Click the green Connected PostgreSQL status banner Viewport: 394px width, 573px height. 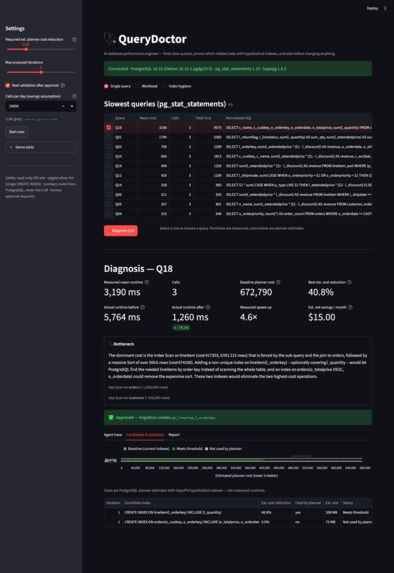click(238, 69)
